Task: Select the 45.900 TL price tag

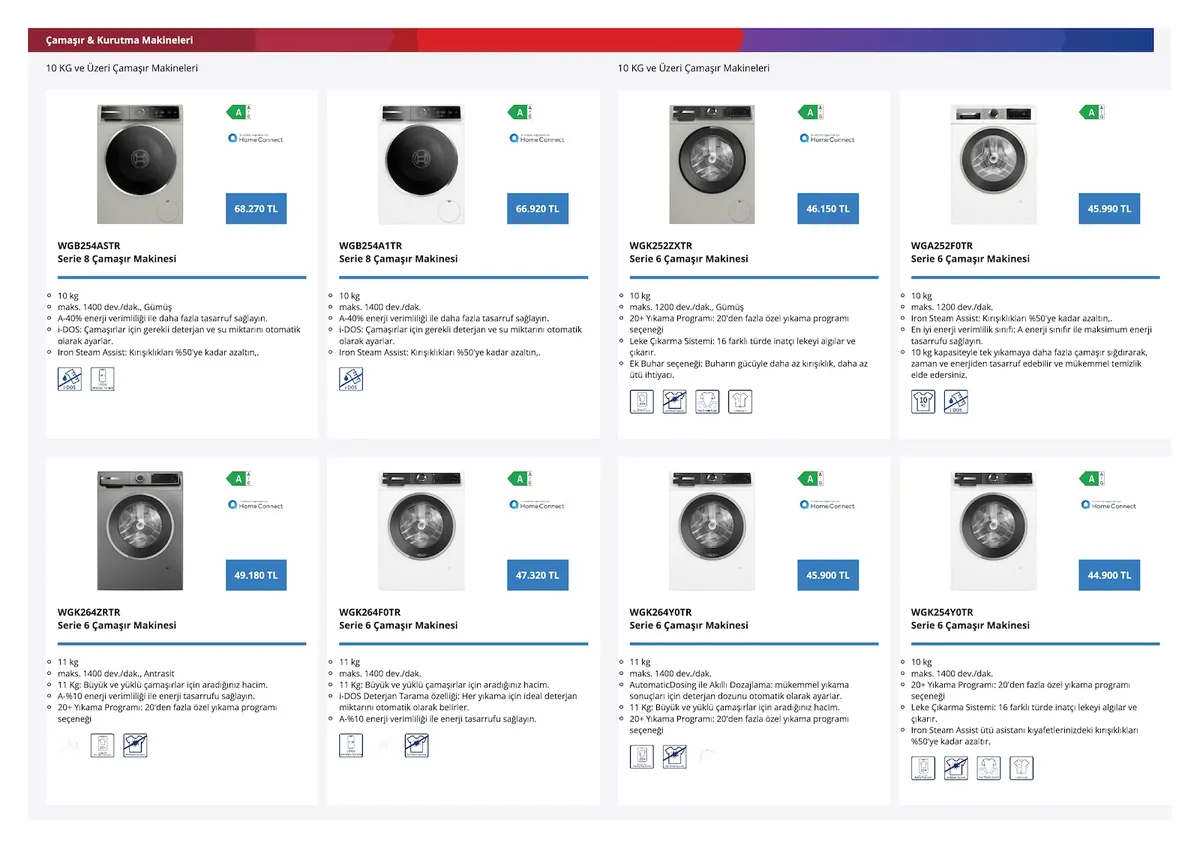Action: pyautogui.click(x=828, y=576)
